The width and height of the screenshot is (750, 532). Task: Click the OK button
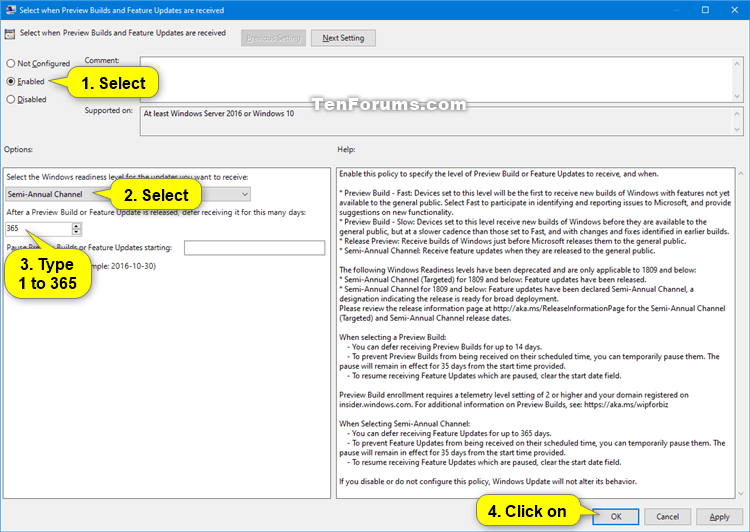click(616, 517)
